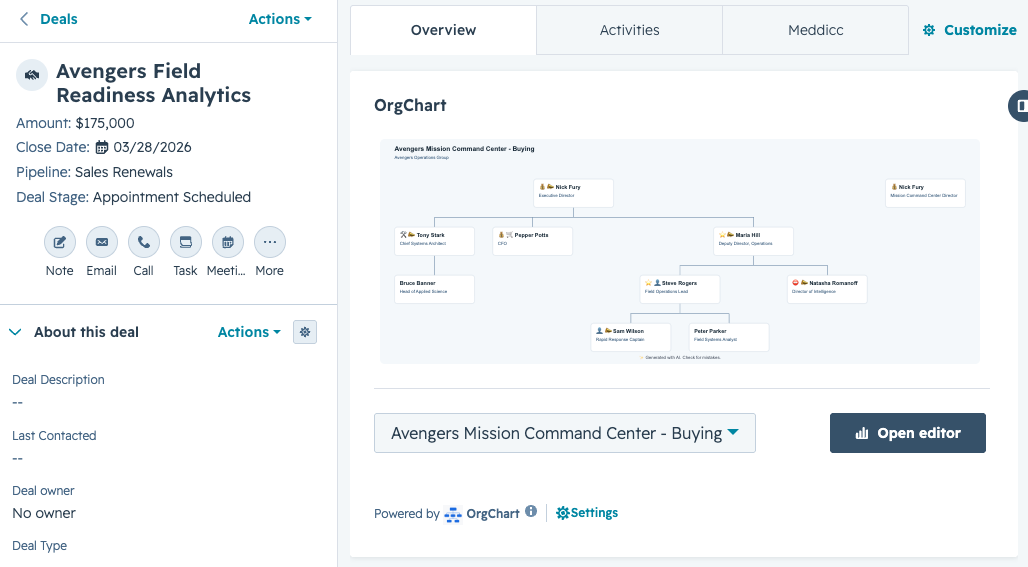
Task: Open About this deal gear settings
Action: pos(305,332)
